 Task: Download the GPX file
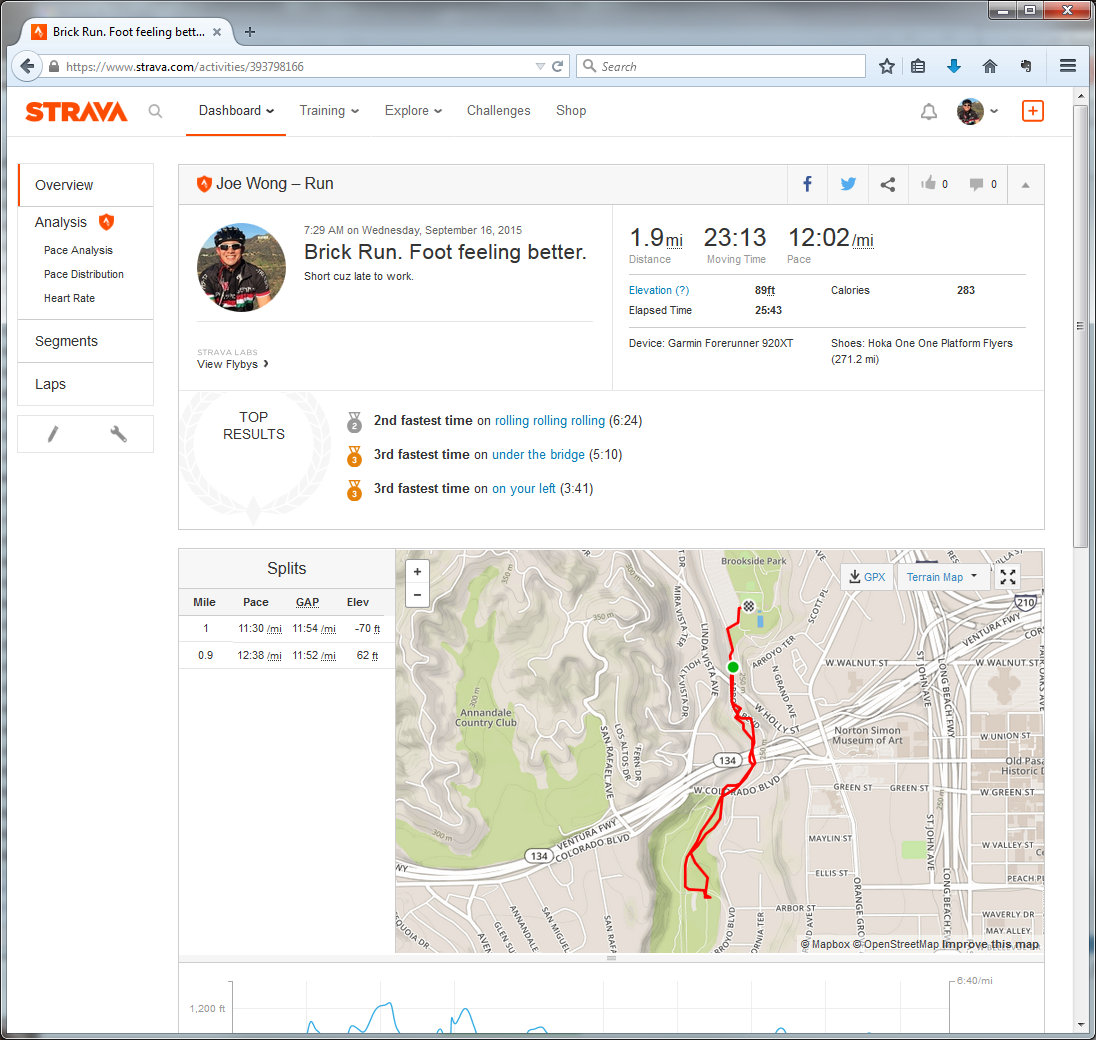[x=866, y=577]
